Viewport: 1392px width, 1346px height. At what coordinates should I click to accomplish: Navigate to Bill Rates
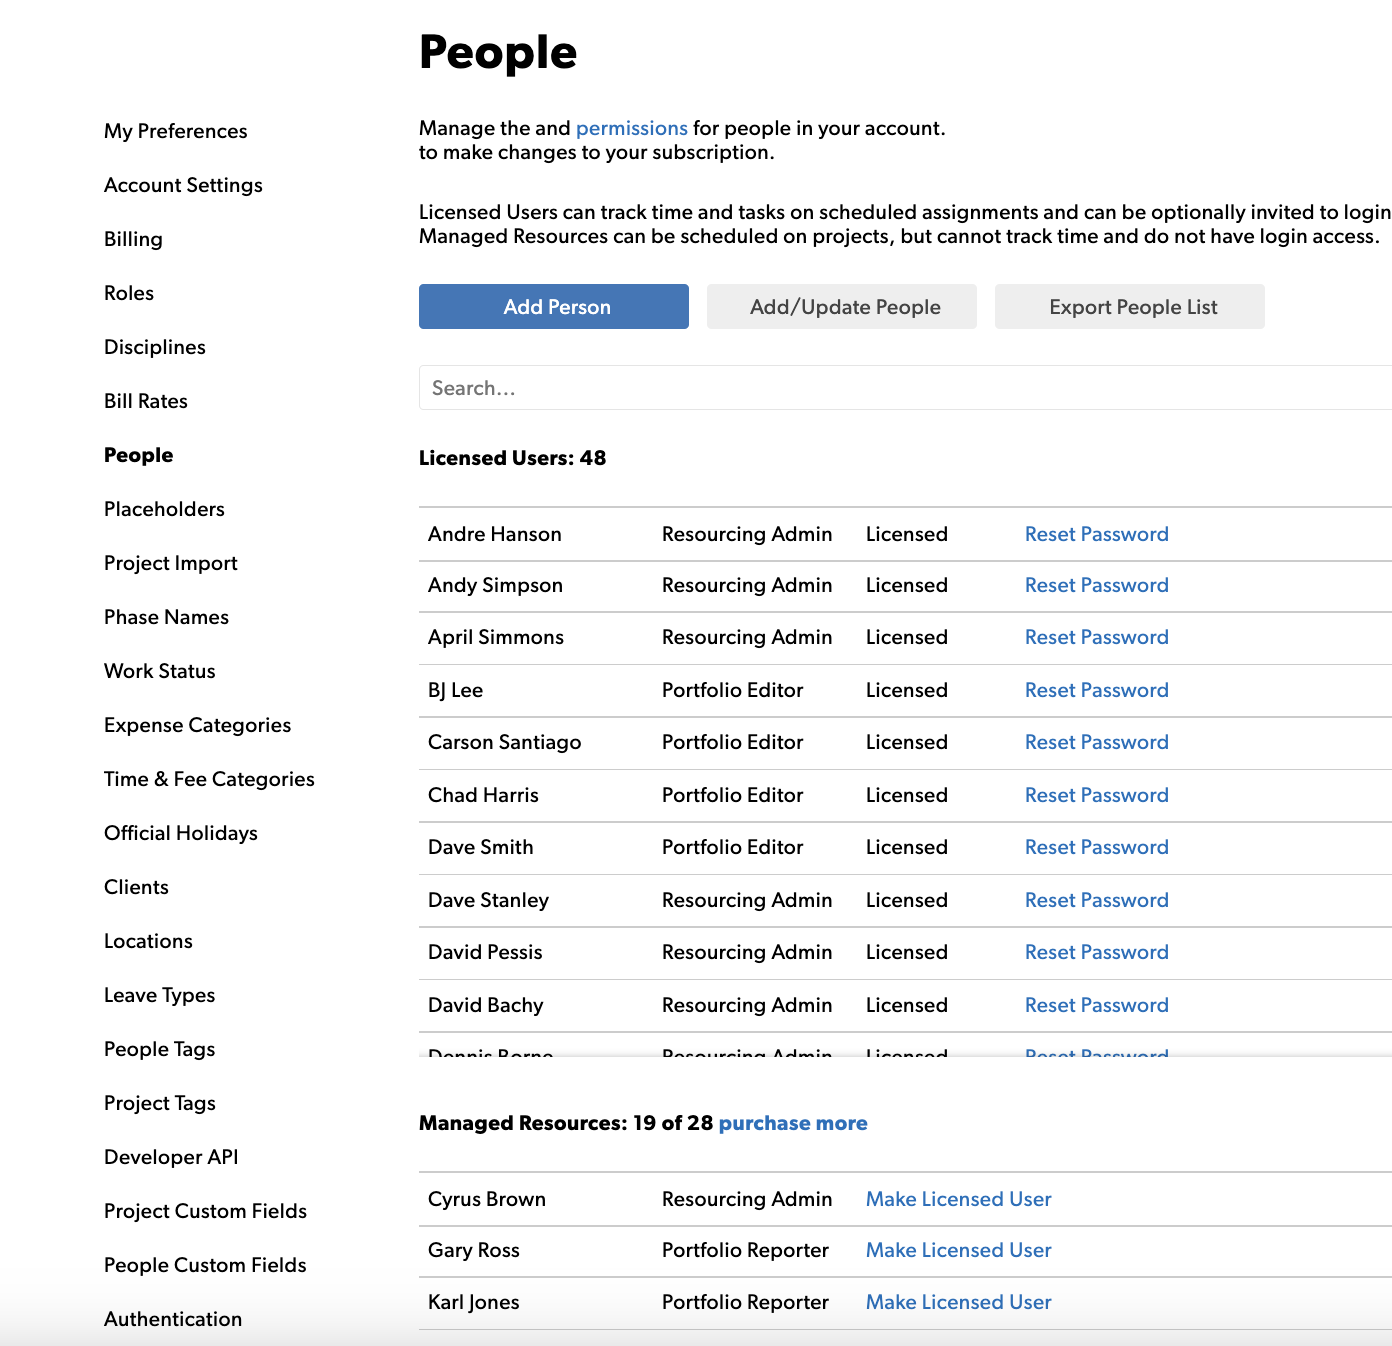(x=146, y=401)
